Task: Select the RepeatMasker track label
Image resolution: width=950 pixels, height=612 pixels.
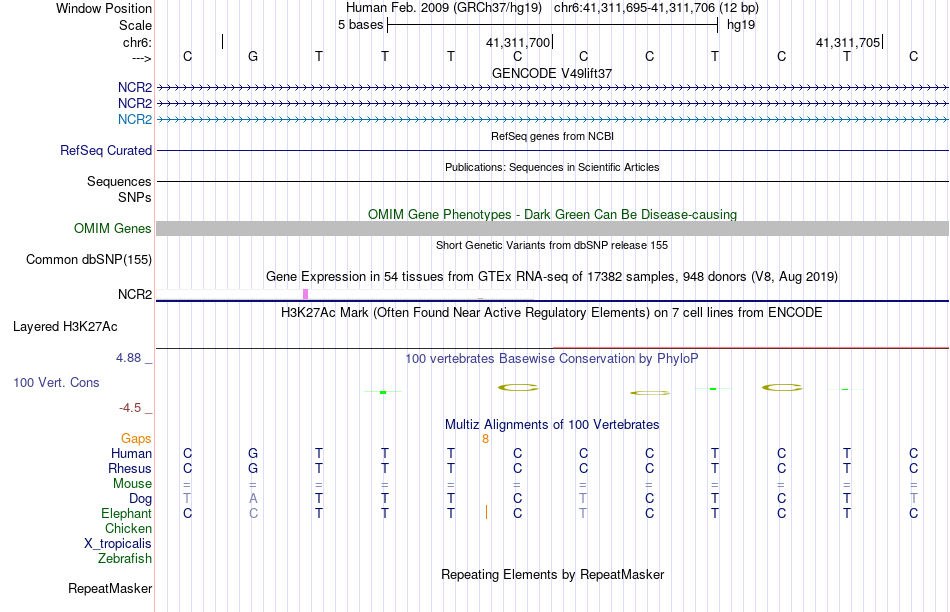Action: click(110, 588)
